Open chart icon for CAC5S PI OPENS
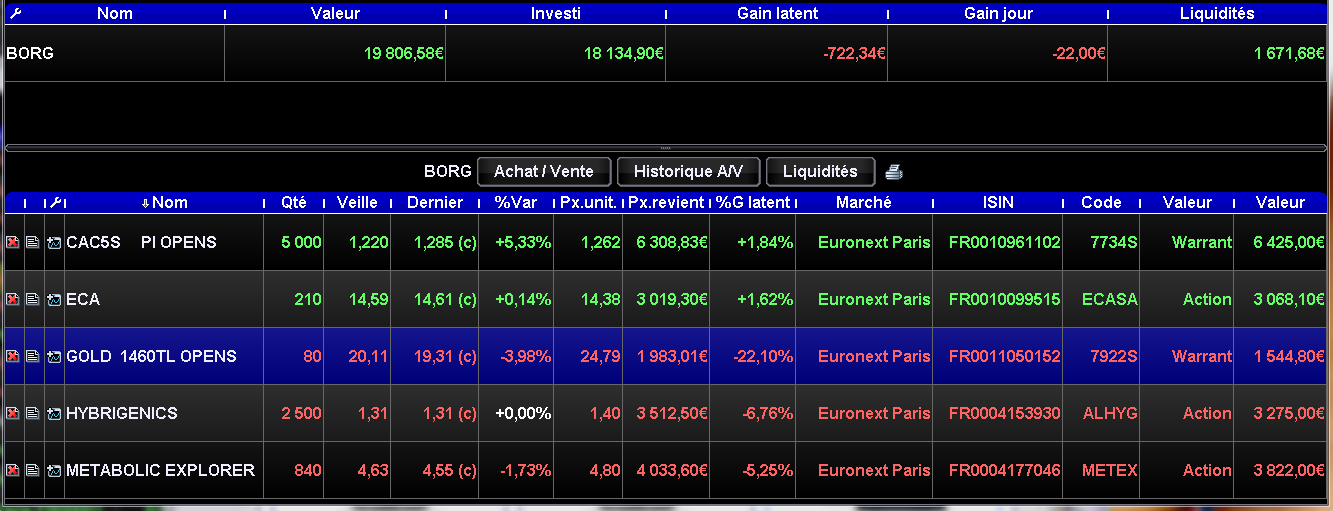This screenshot has height=511, width=1333. (x=54, y=242)
